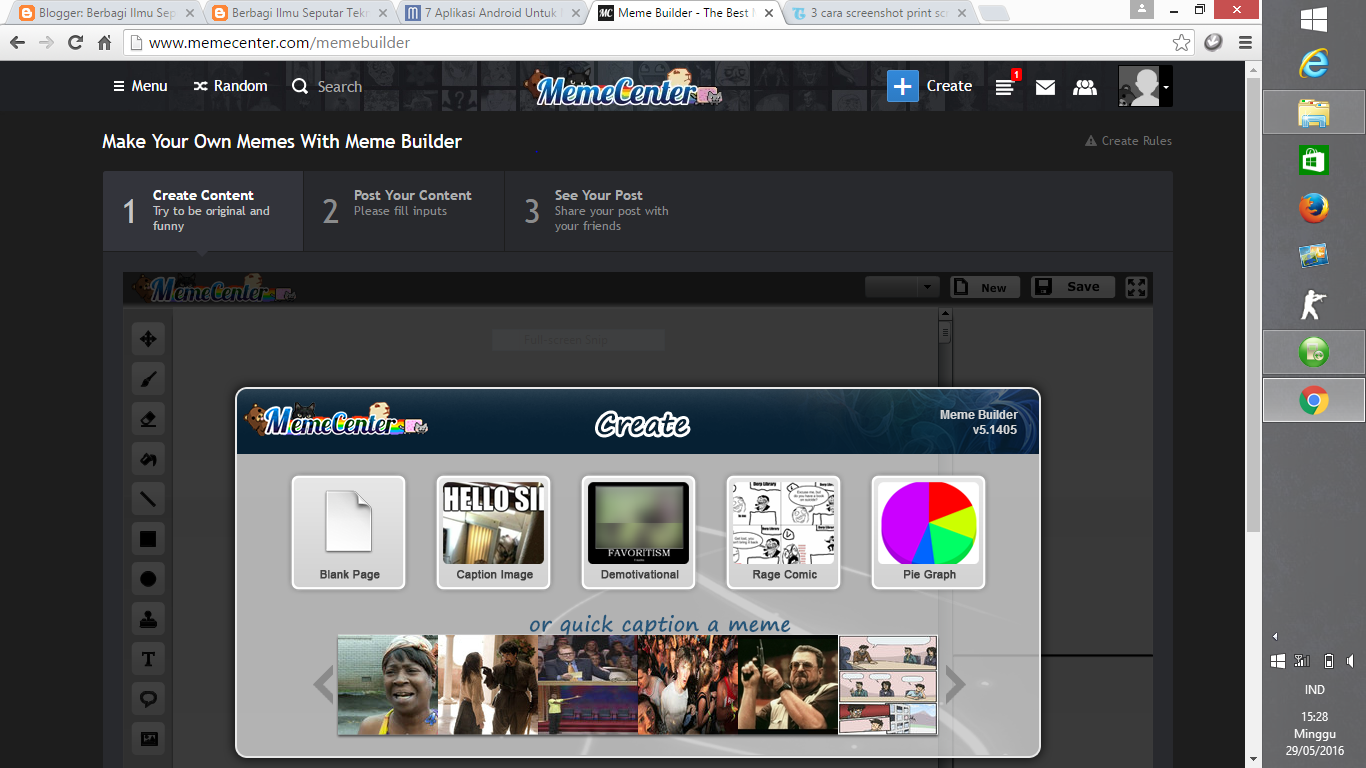Image resolution: width=1366 pixels, height=768 pixels.
Task: Select the Insert Image tool
Action: point(148,739)
